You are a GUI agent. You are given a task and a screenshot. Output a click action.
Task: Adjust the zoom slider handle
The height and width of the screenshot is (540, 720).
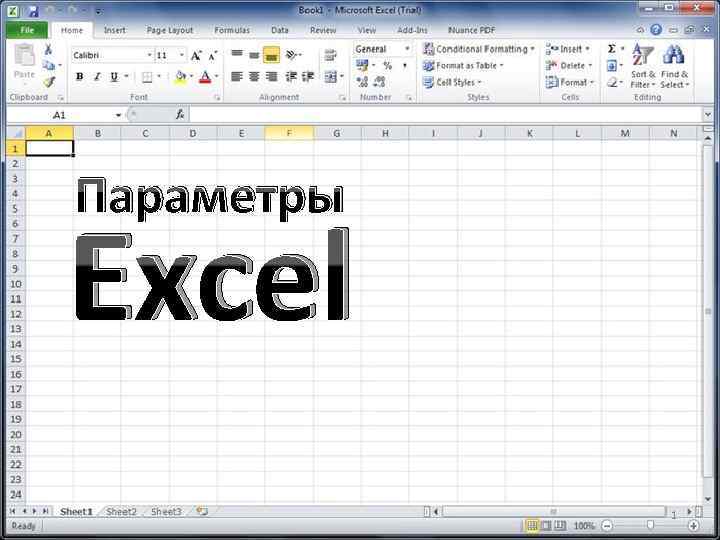pyautogui.click(x=650, y=526)
